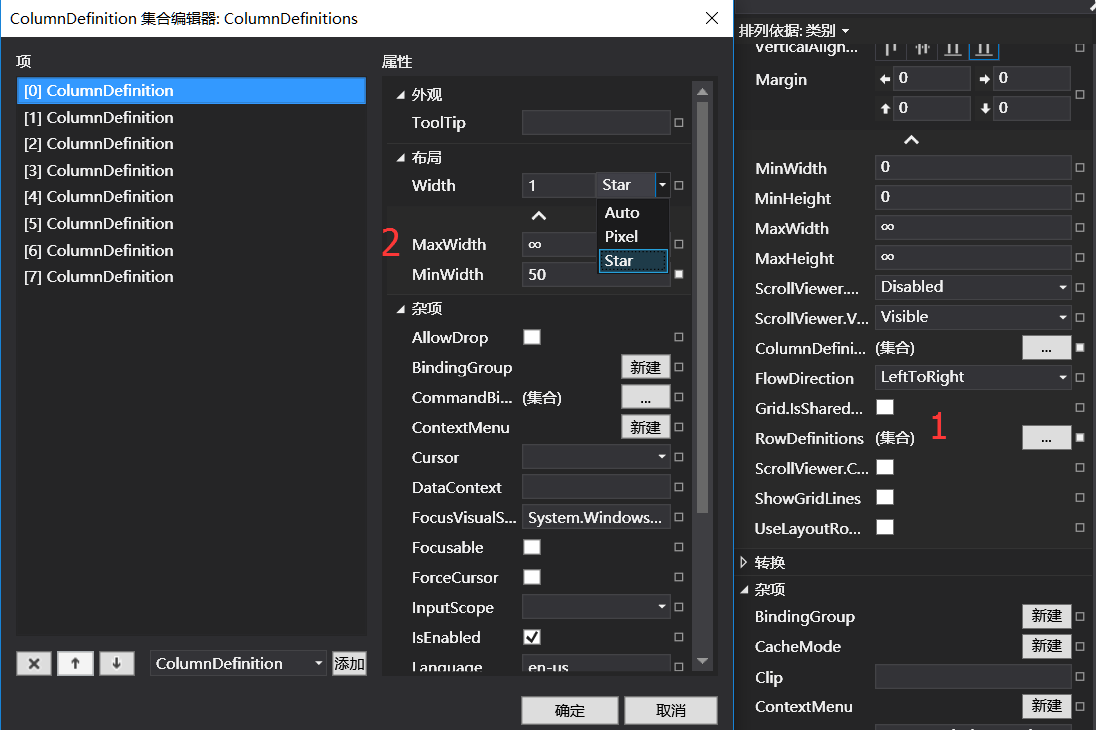
Task: Click the delete item X button
Action: (33, 663)
